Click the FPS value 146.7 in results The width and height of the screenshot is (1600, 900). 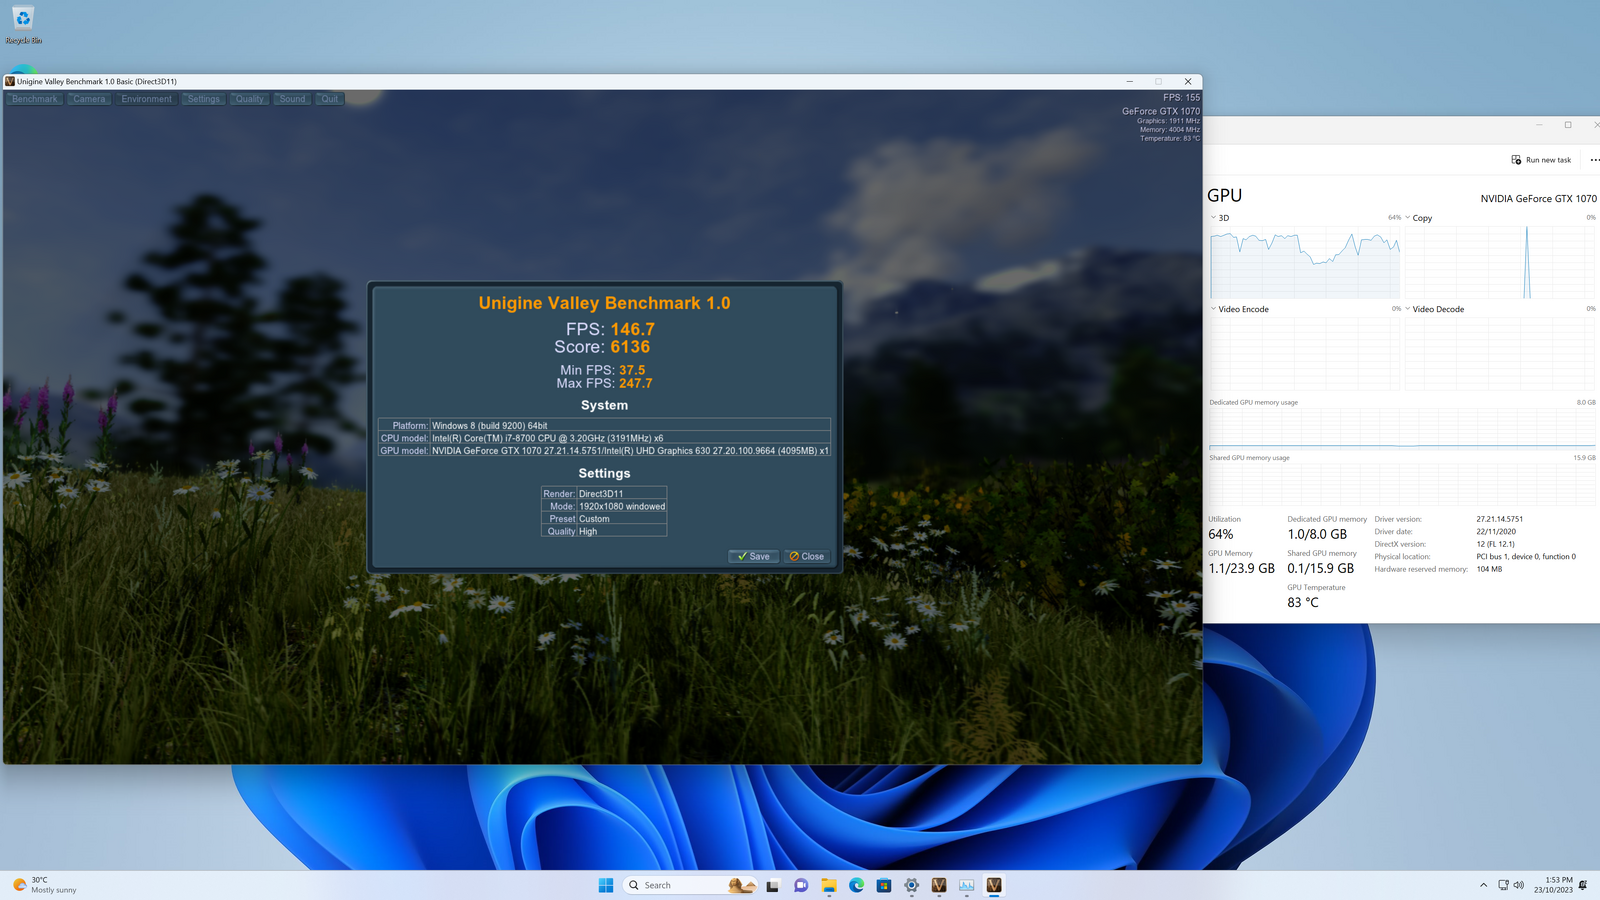click(633, 329)
